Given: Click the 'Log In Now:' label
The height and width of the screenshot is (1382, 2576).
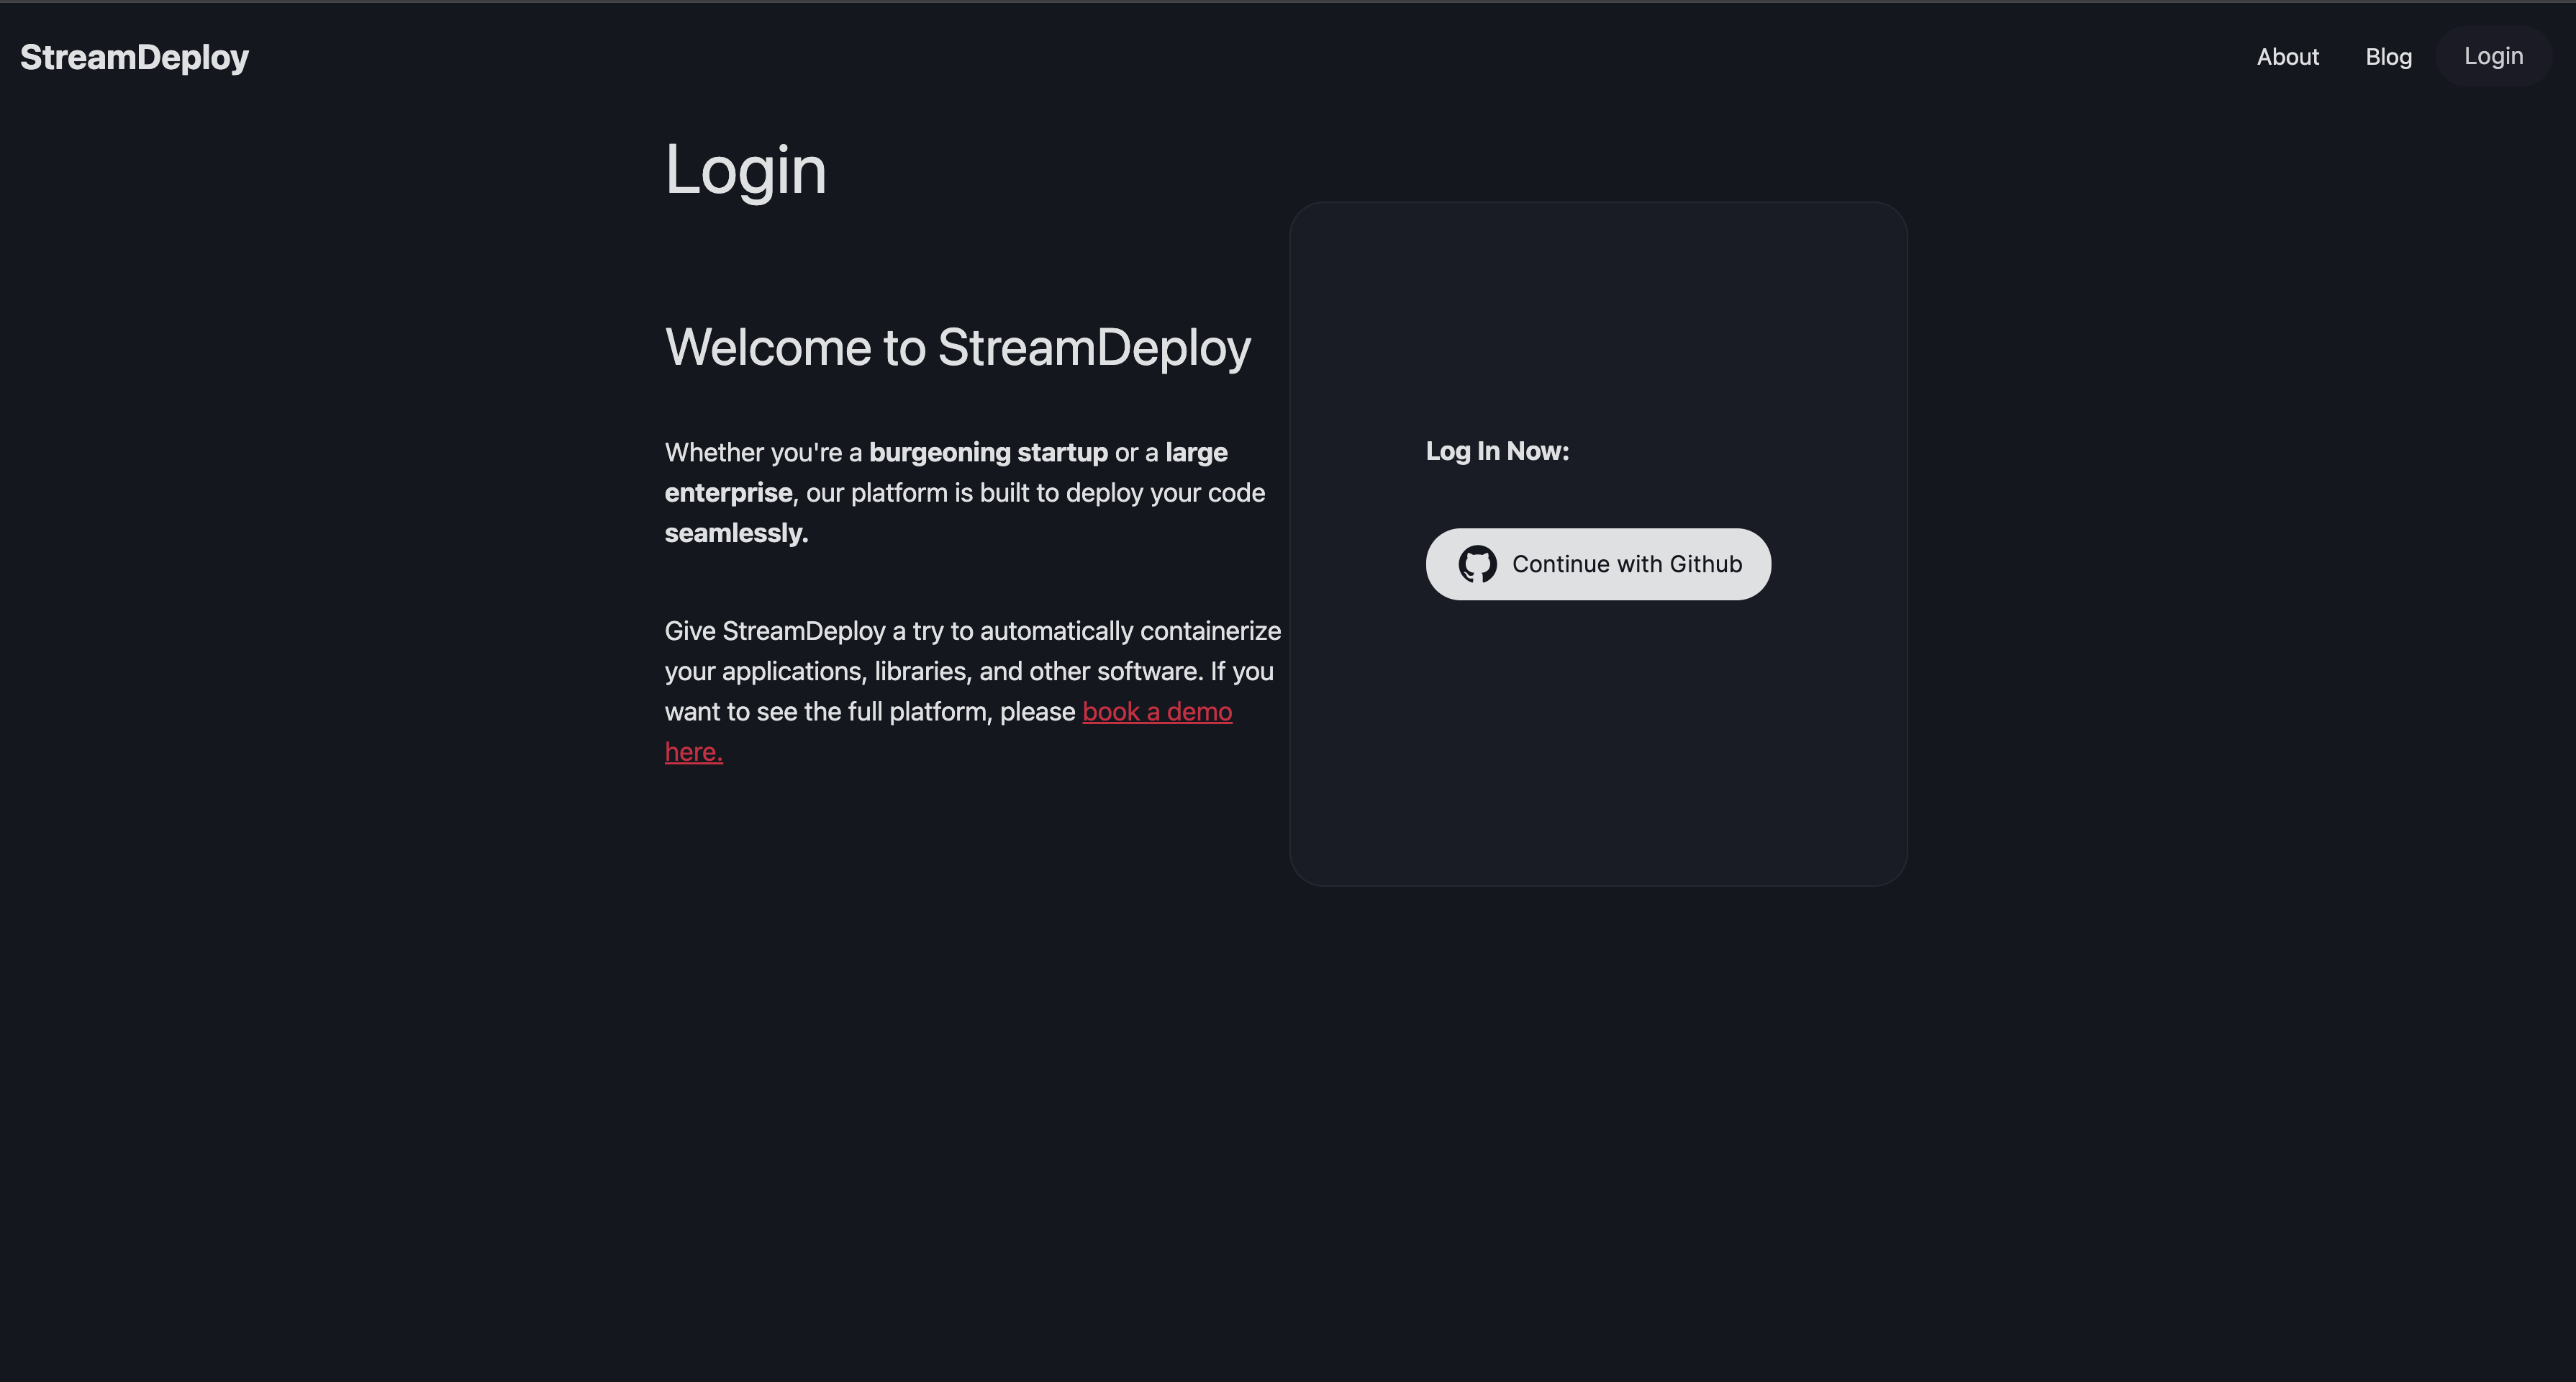Looking at the screenshot, I should pyautogui.click(x=1497, y=451).
